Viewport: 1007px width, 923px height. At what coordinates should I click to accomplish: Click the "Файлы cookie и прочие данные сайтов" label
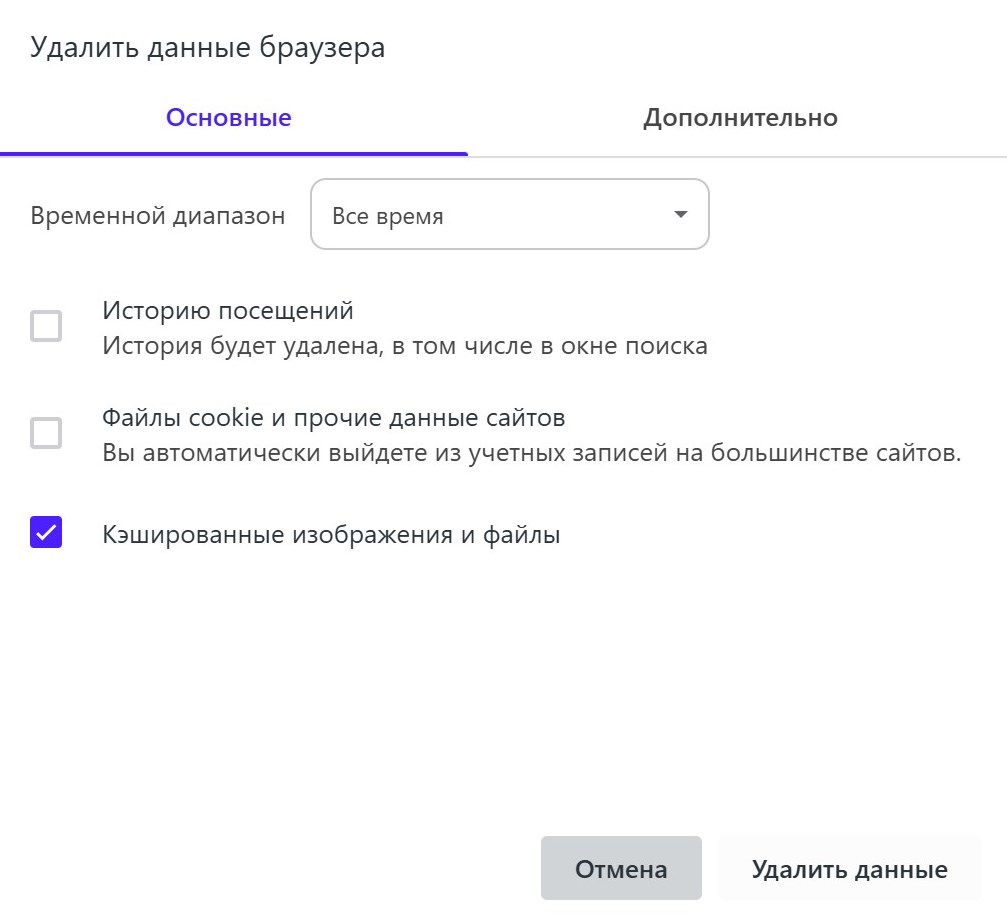(x=334, y=417)
